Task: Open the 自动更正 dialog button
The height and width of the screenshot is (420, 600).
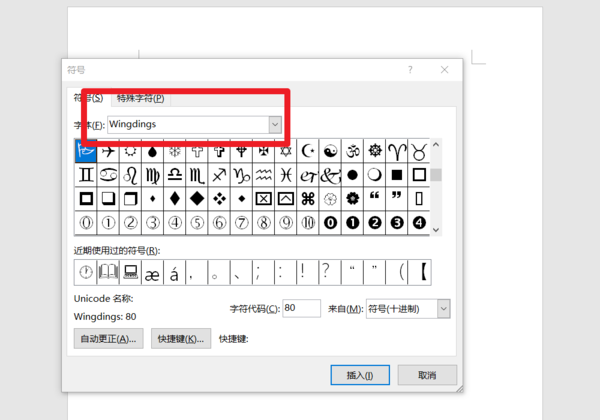Action: (x=108, y=339)
